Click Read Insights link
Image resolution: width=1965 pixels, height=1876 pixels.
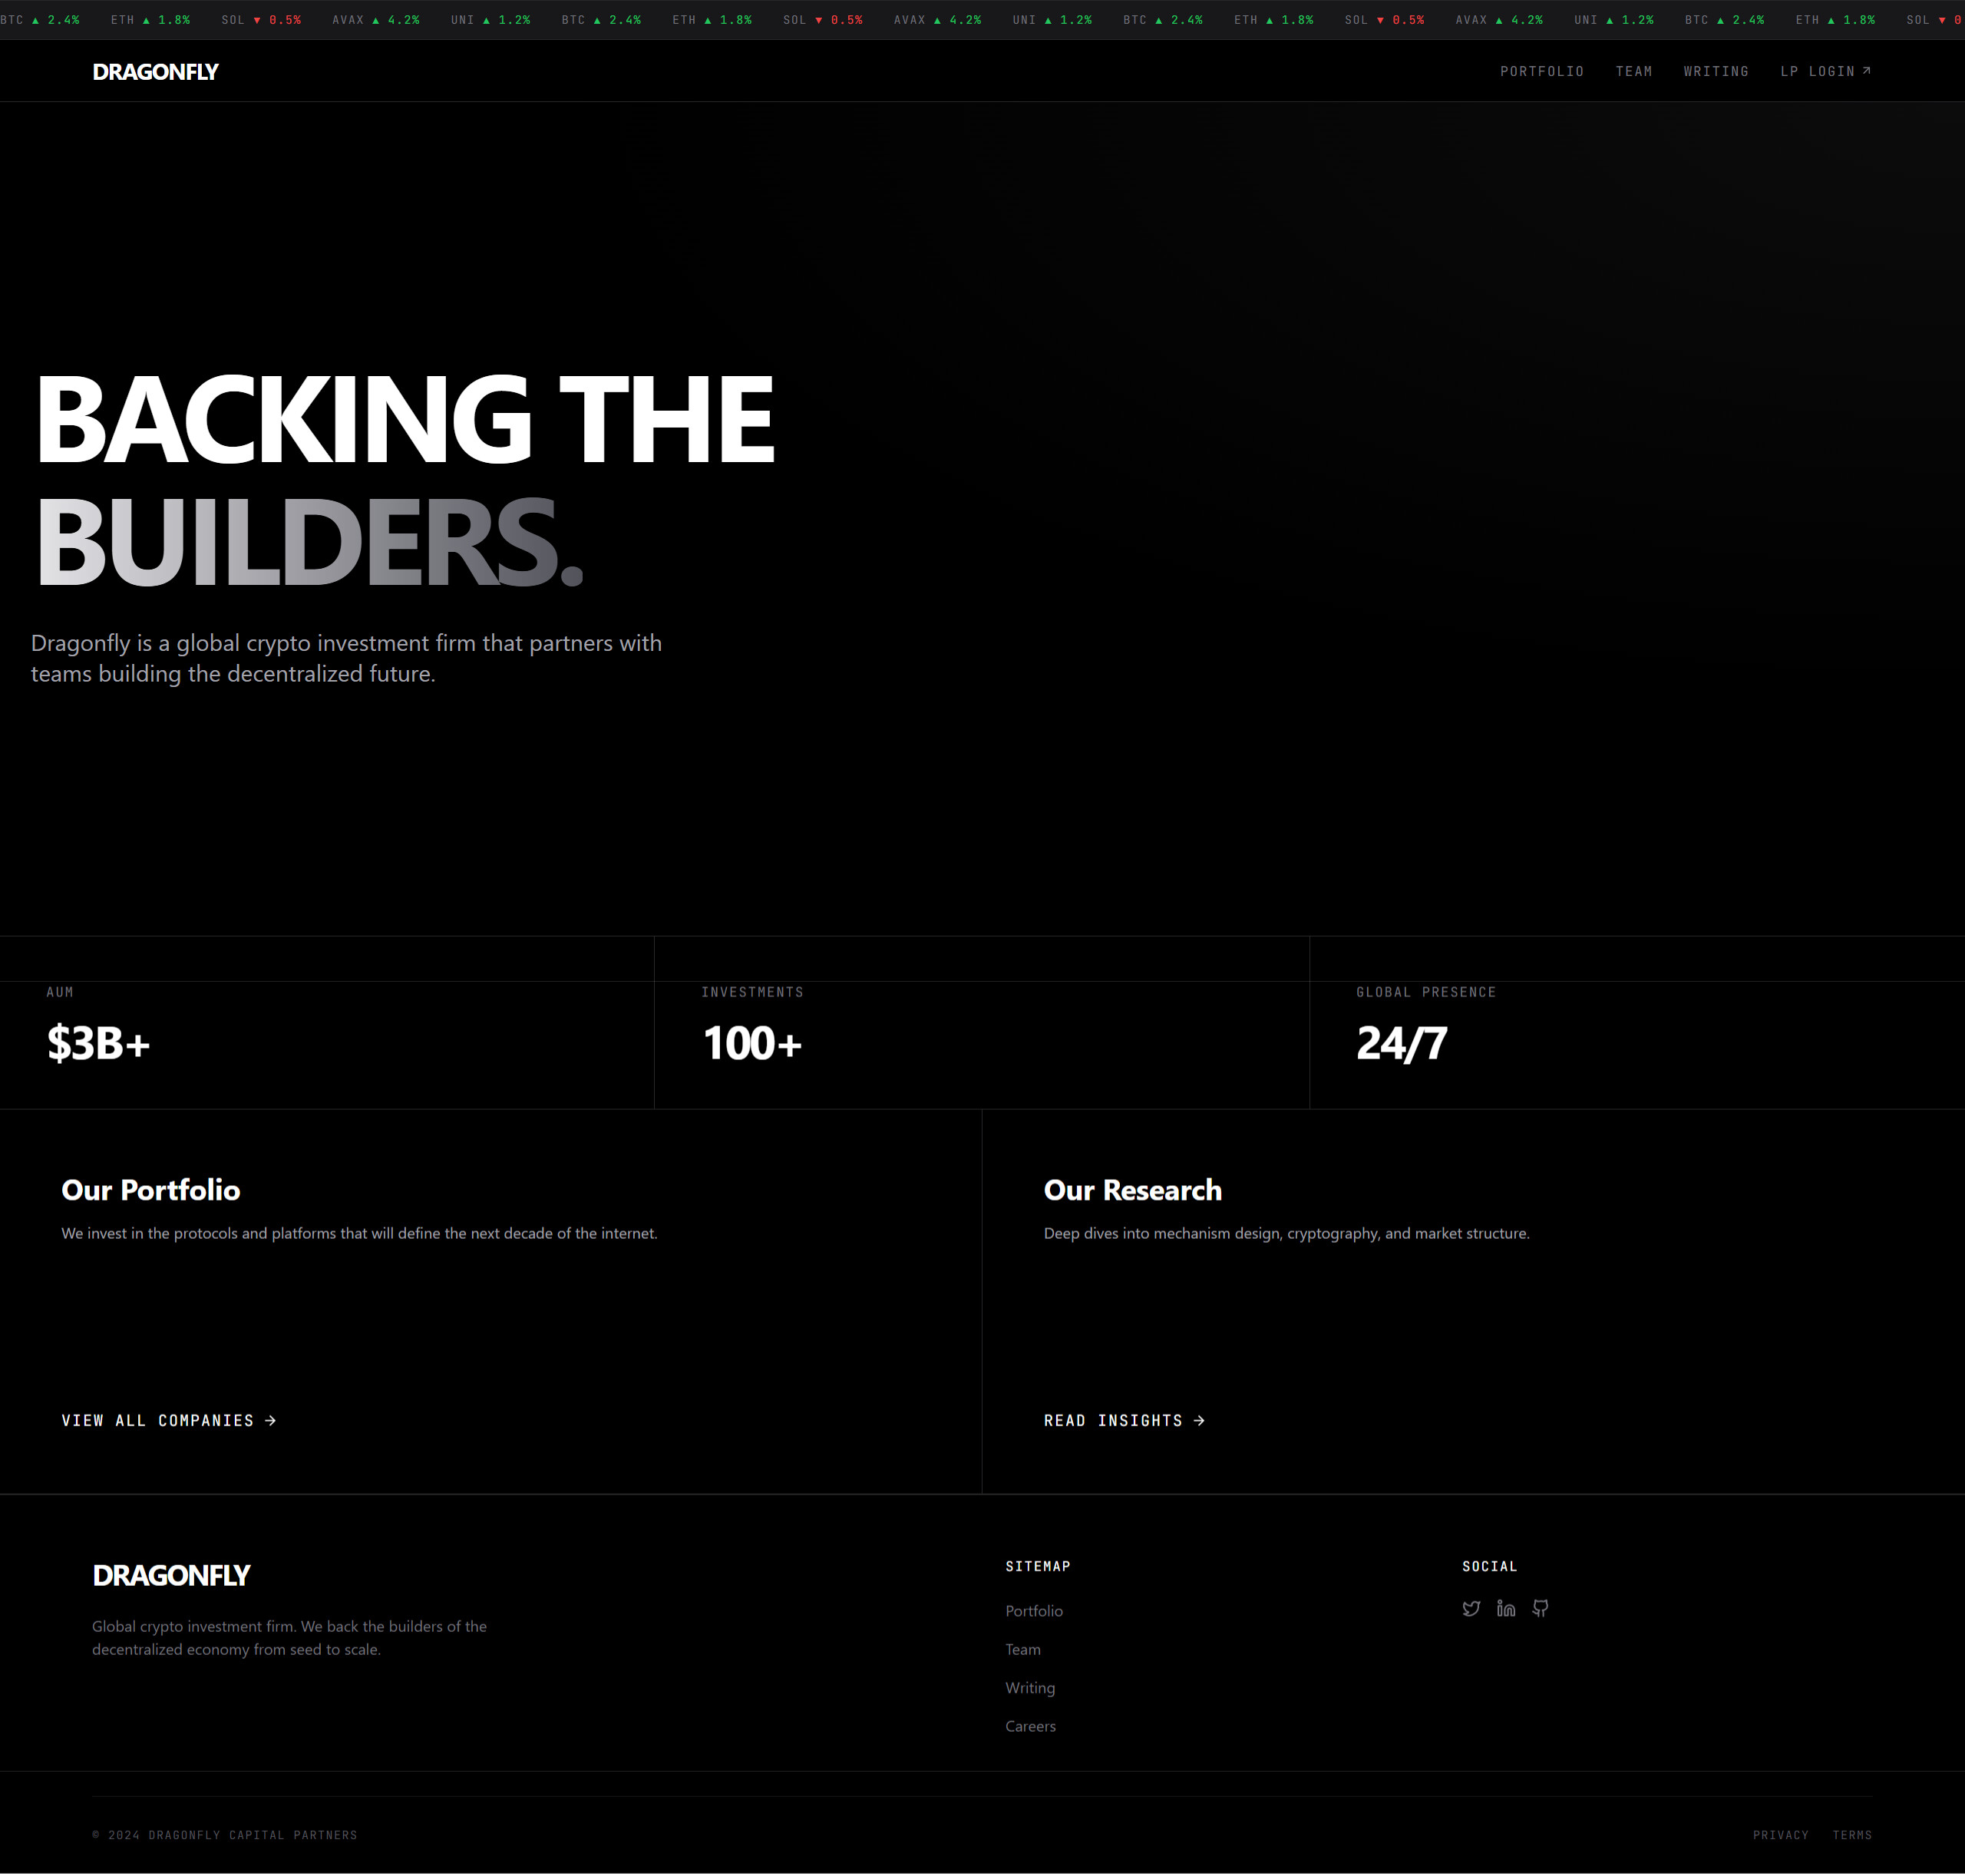click(1113, 1421)
